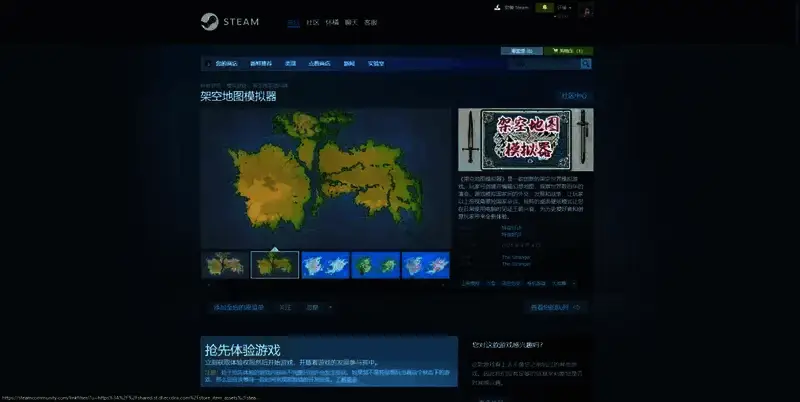This screenshot has height=402, width=800.
Task: Click the Steam logo in the header
Action: [x=230, y=22]
